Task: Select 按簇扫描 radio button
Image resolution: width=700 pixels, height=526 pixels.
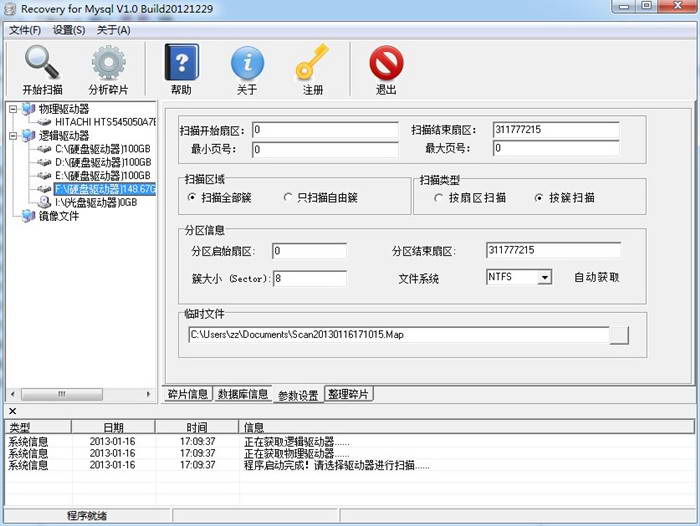Action: tap(539, 197)
